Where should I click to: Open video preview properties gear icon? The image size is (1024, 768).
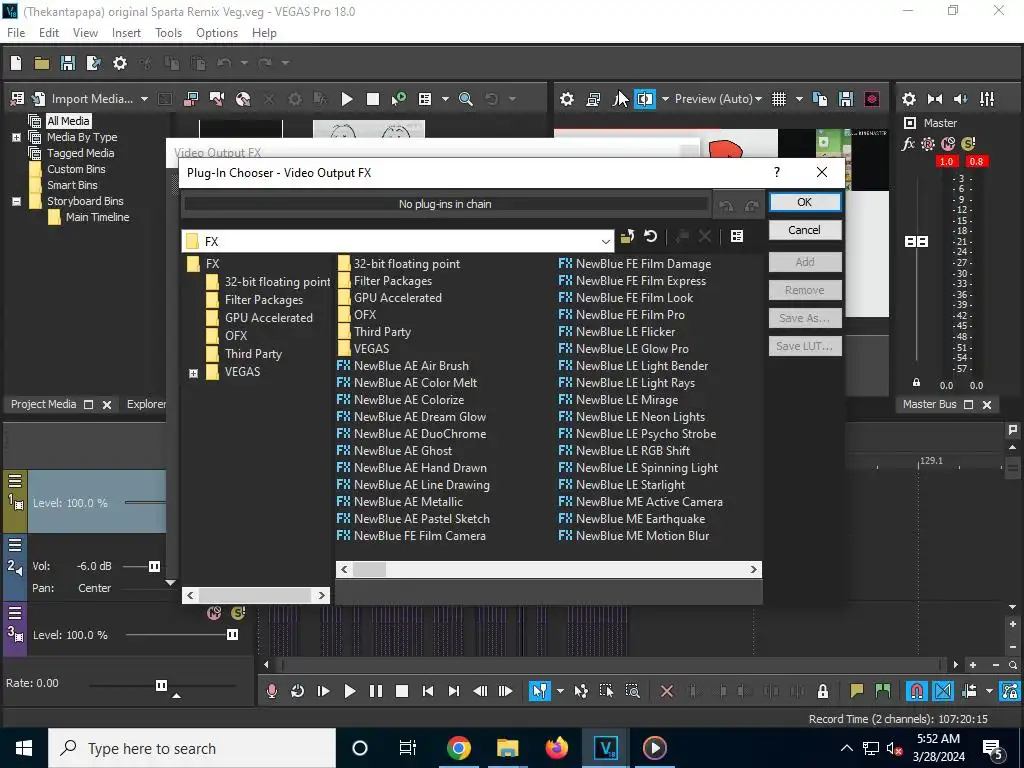pos(567,99)
